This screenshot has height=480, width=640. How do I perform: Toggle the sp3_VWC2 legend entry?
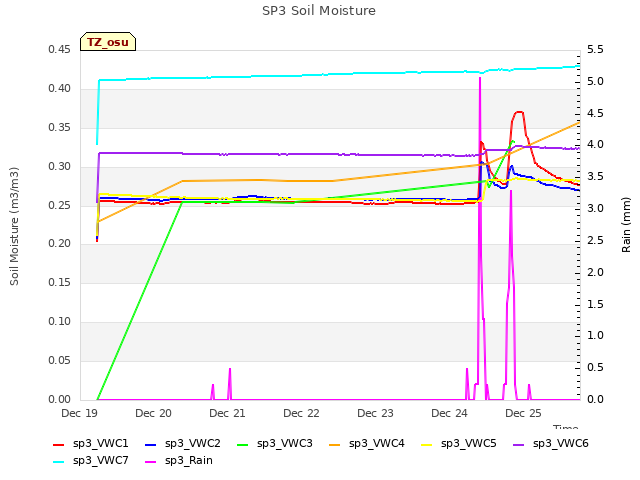(x=183, y=444)
